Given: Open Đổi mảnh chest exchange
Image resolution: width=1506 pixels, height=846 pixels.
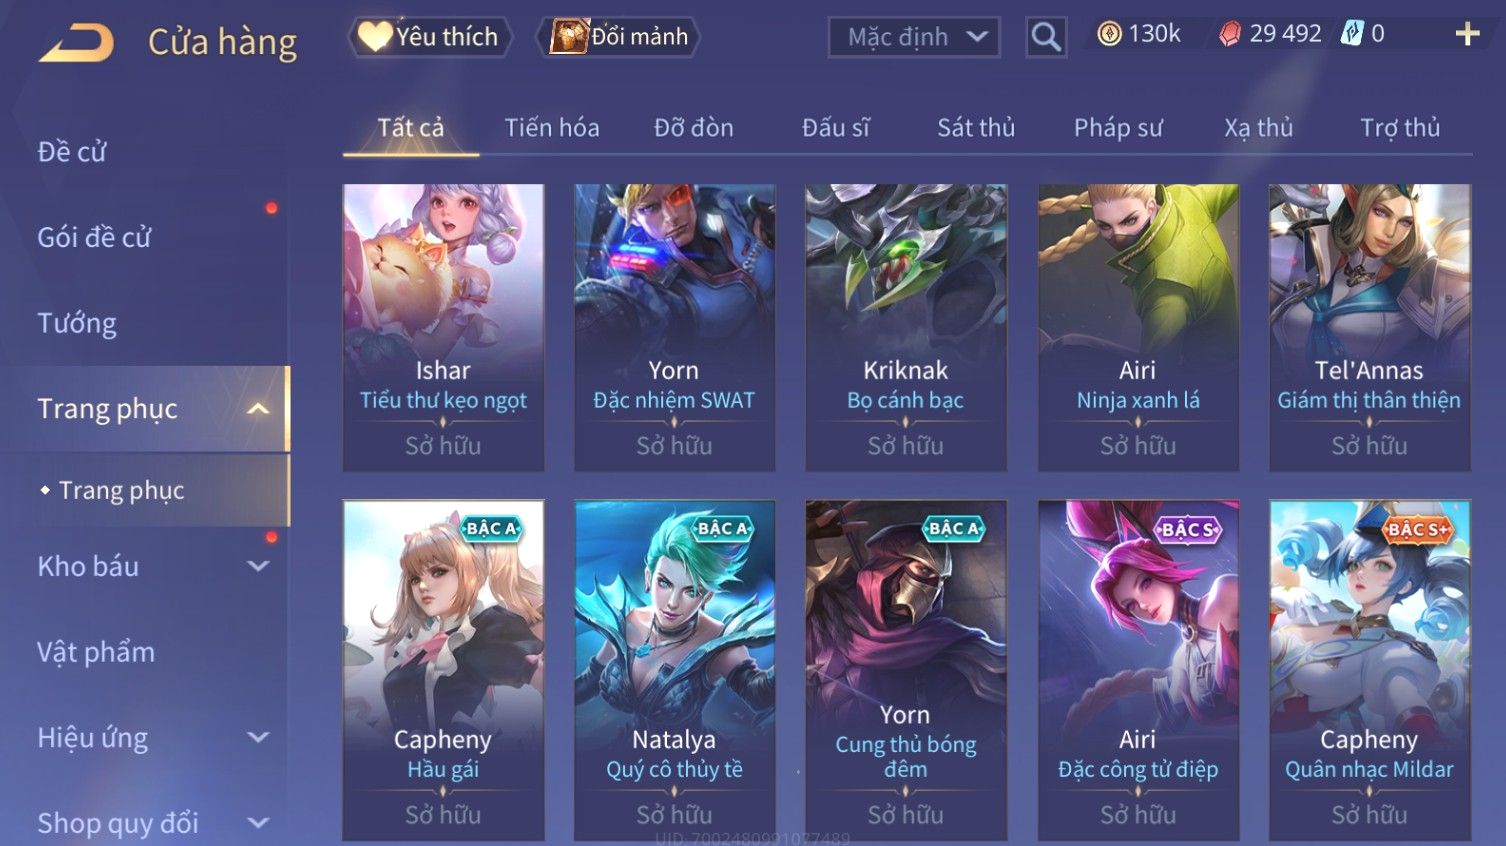Looking at the screenshot, I should 618,37.
